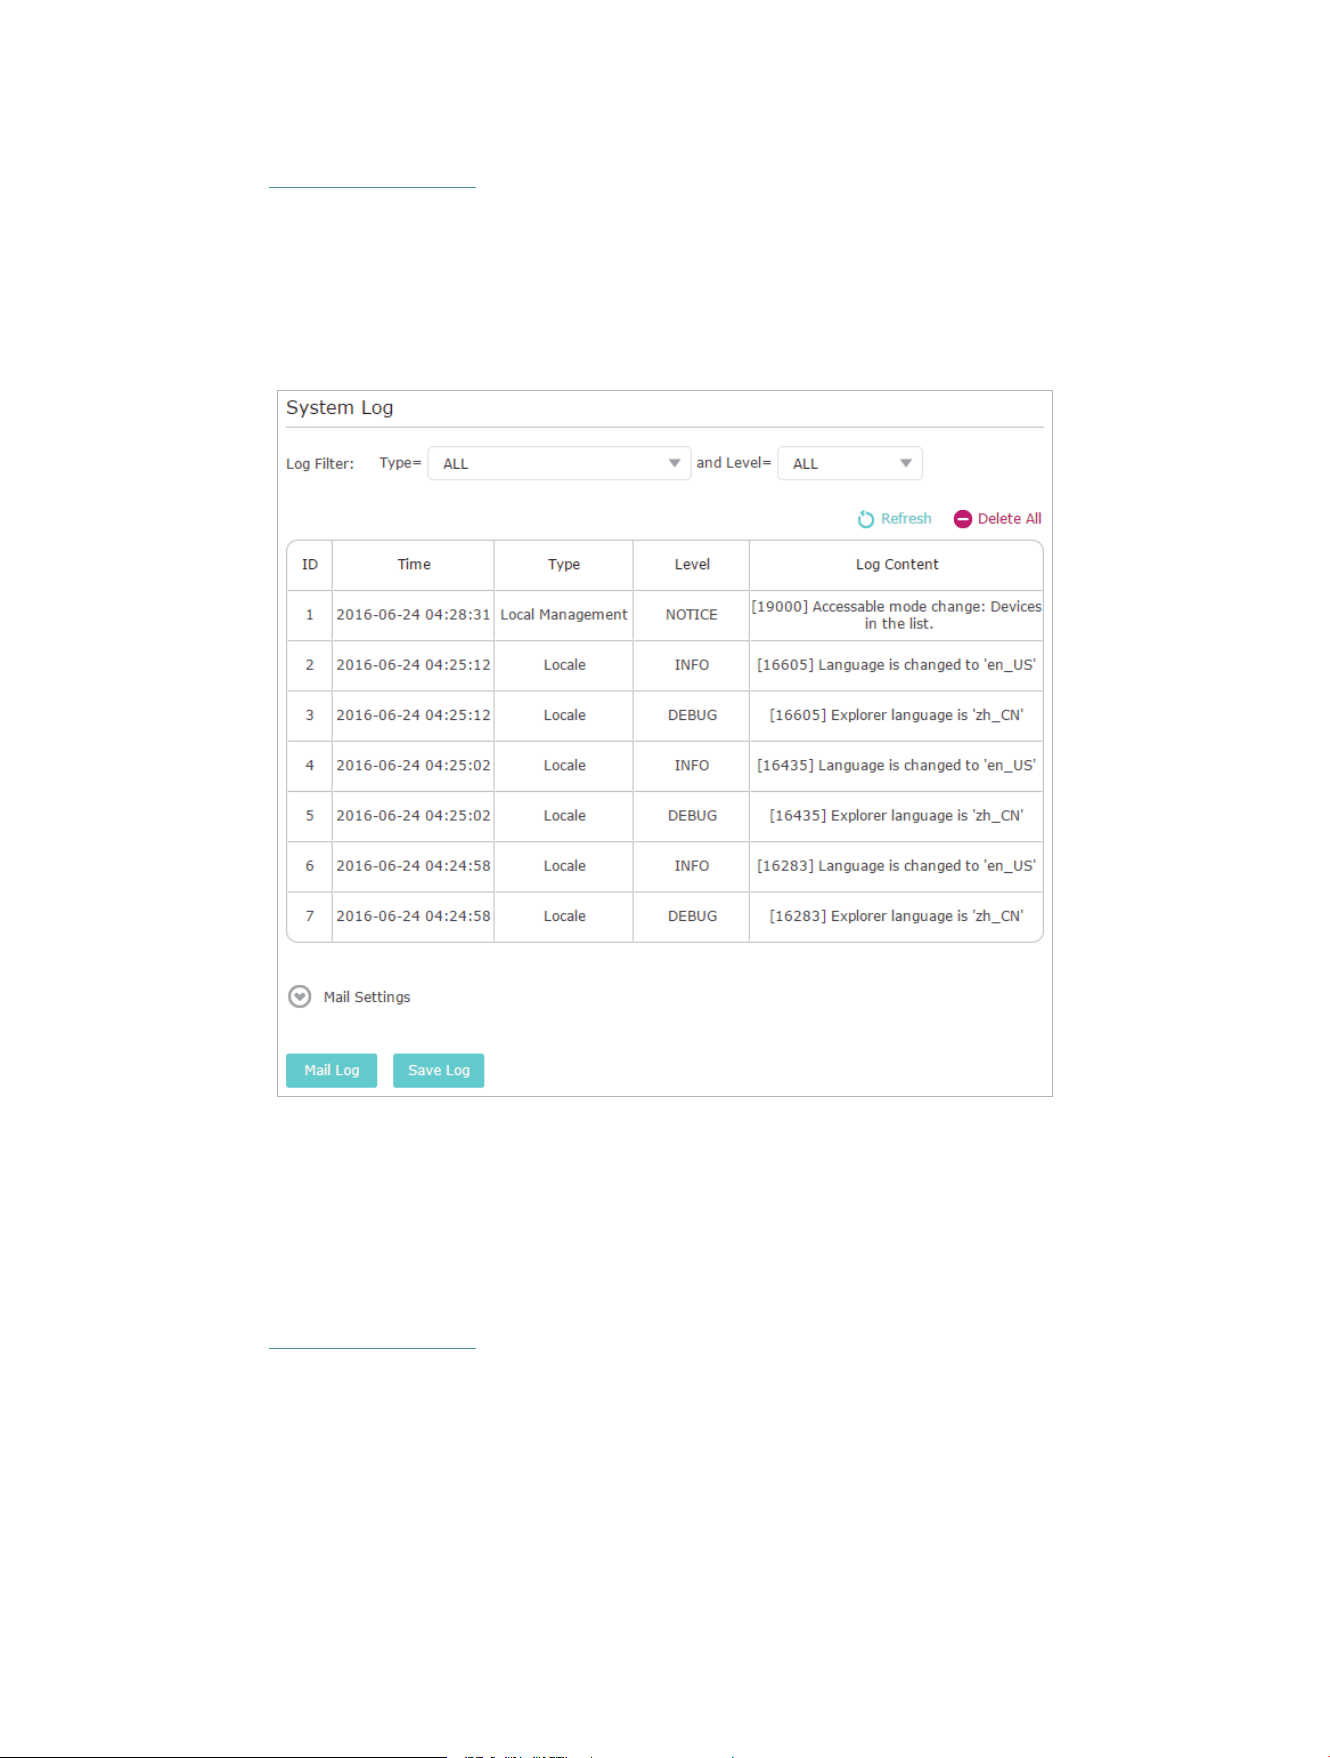
Task: Click the Type column header
Action: click(x=564, y=565)
